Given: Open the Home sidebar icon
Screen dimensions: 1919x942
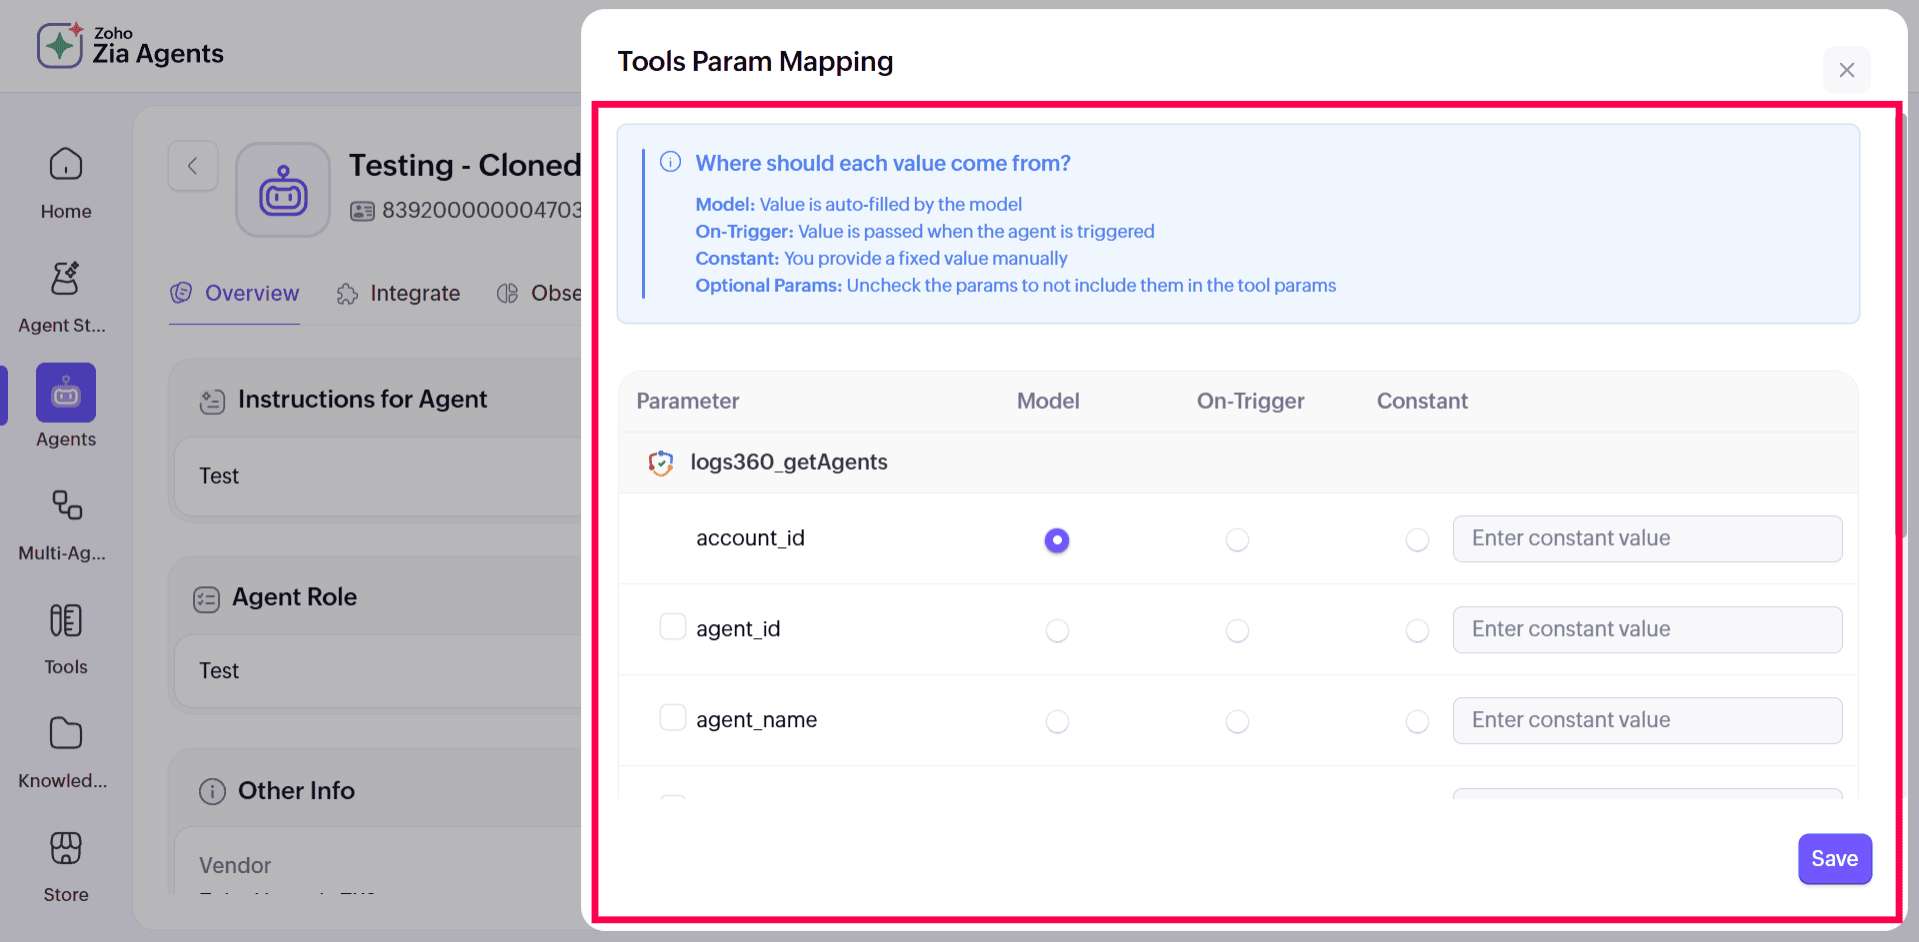Looking at the screenshot, I should pos(66,165).
